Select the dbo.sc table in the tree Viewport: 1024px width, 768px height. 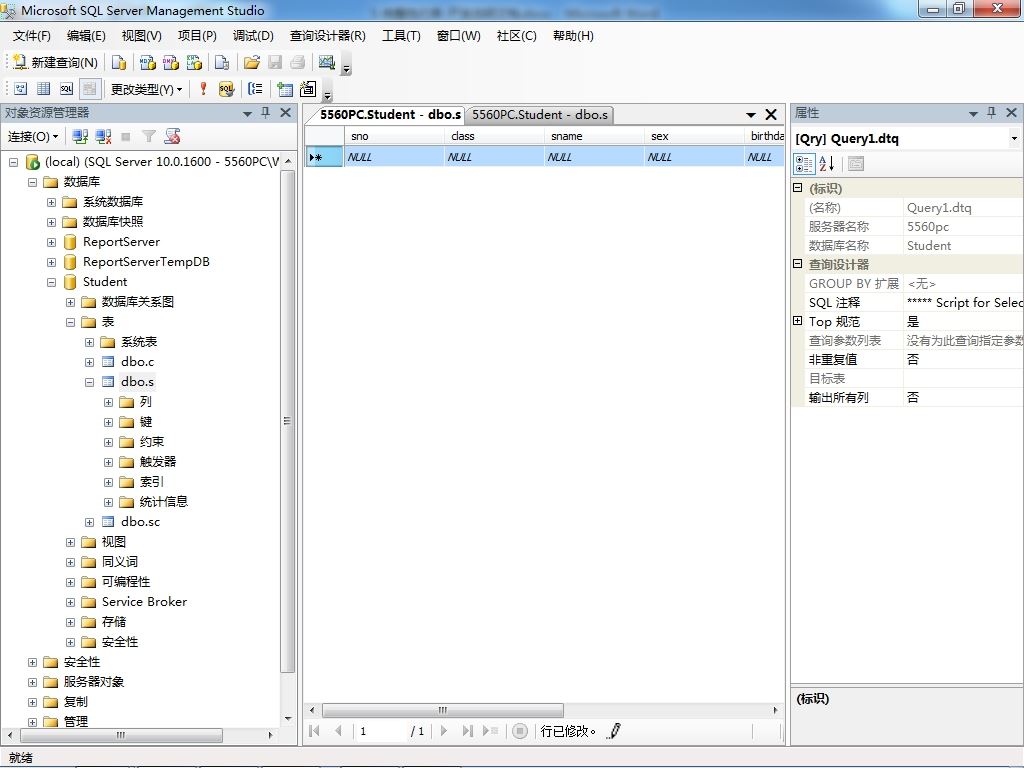tap(140, 522)
